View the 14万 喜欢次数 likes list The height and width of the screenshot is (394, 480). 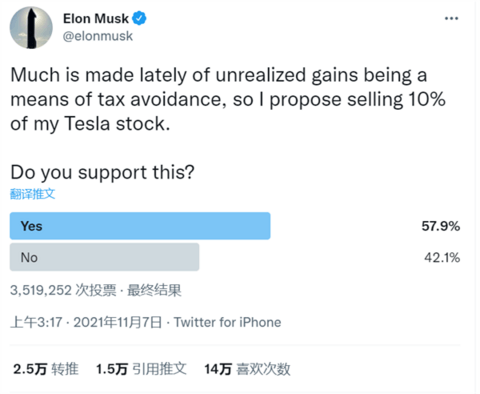pos(247,369)
